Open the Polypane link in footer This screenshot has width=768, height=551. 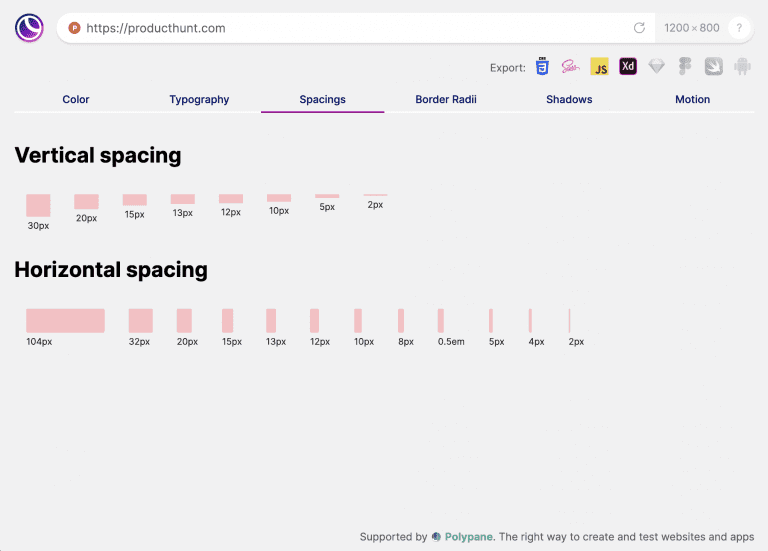[x=468, y=537]
